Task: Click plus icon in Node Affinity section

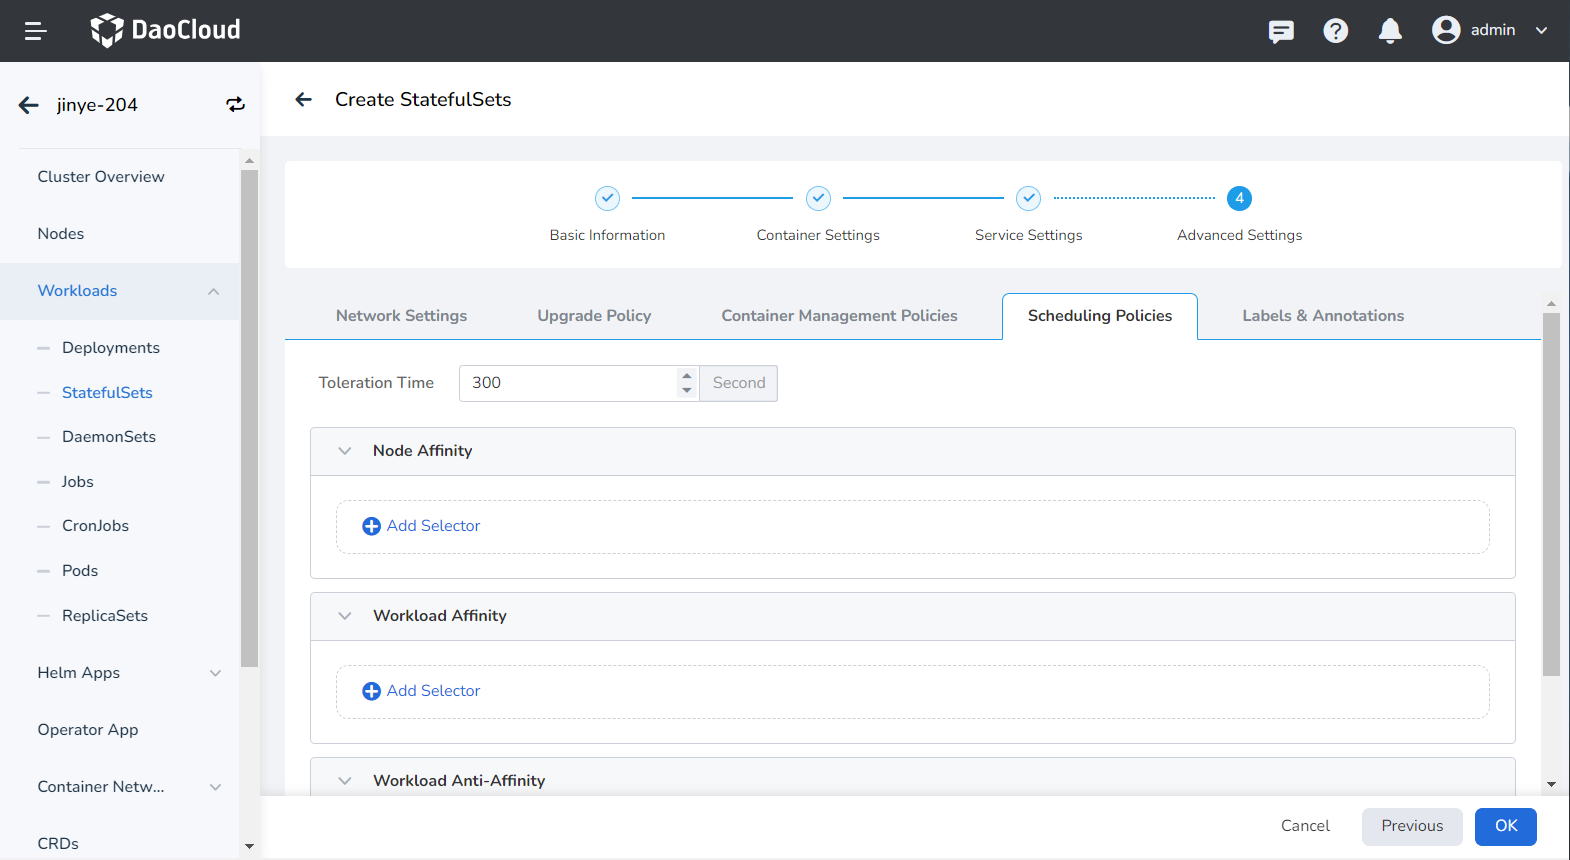Action: pos(371,526)
